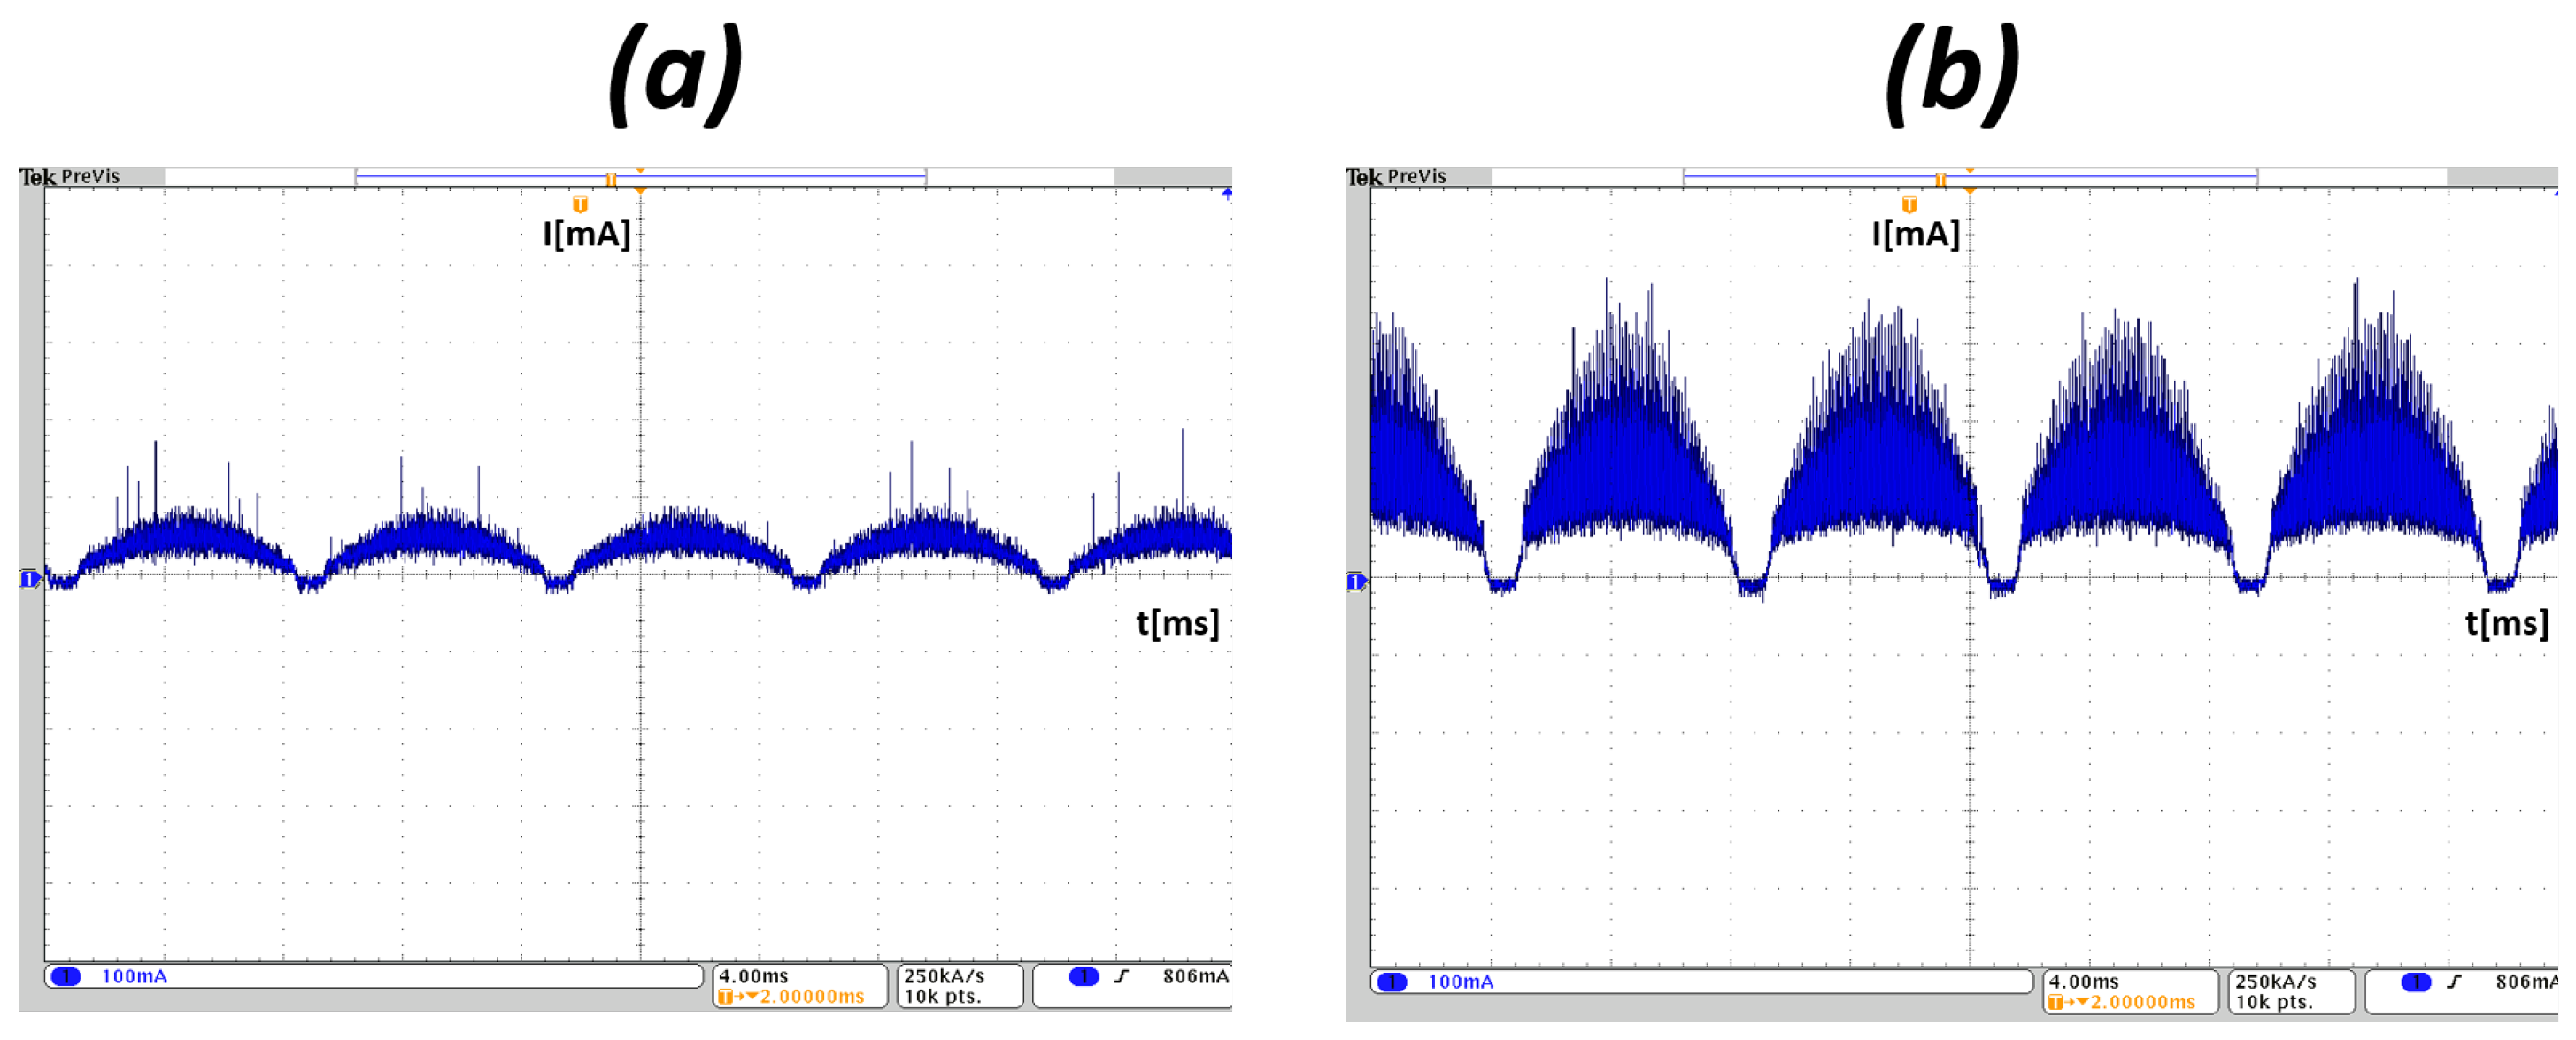2576x1040 pixels.
Task: Click the 2.00000ms delay value in panel (a)
Action: click(811, 996)
